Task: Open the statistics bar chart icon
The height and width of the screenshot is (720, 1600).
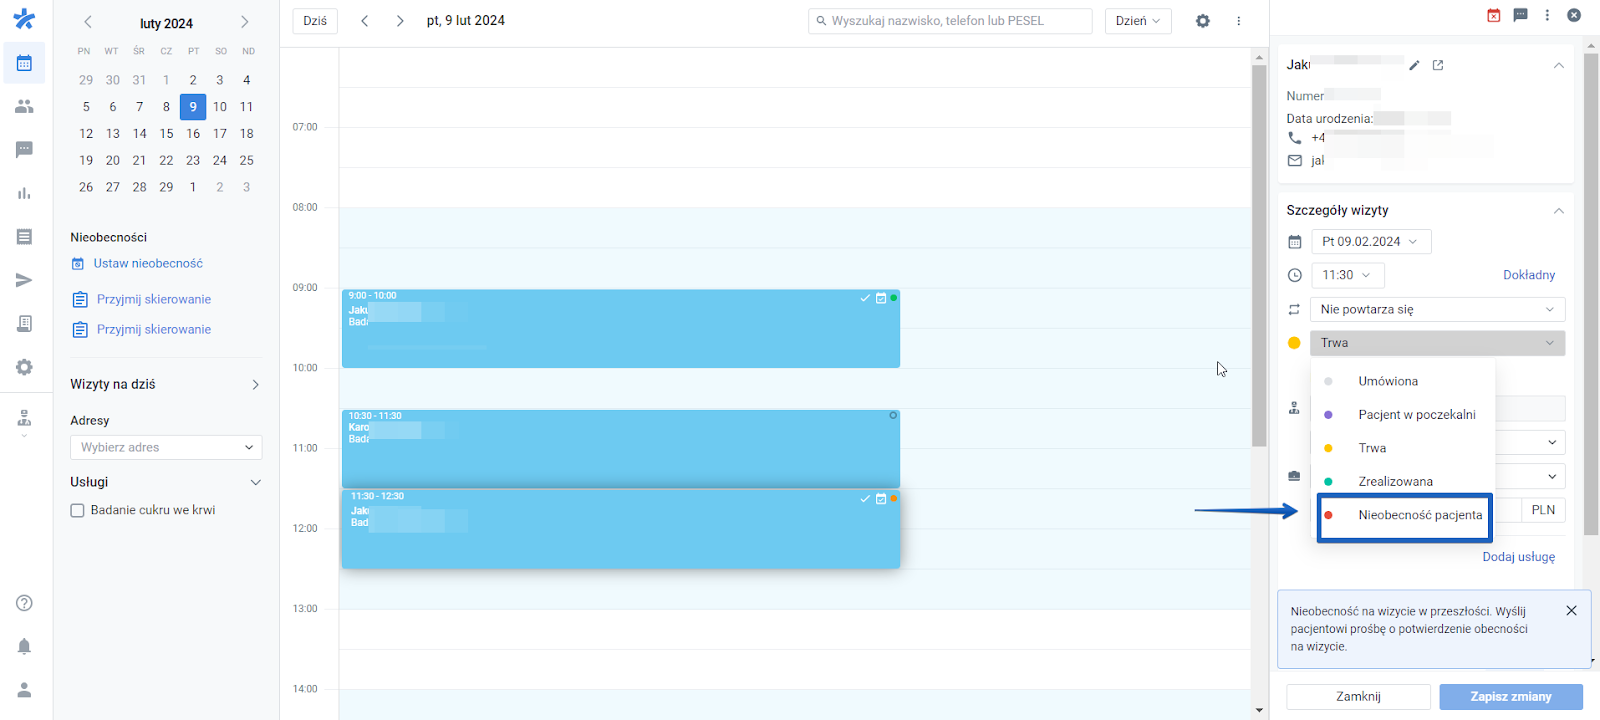Action: [24, 193]
